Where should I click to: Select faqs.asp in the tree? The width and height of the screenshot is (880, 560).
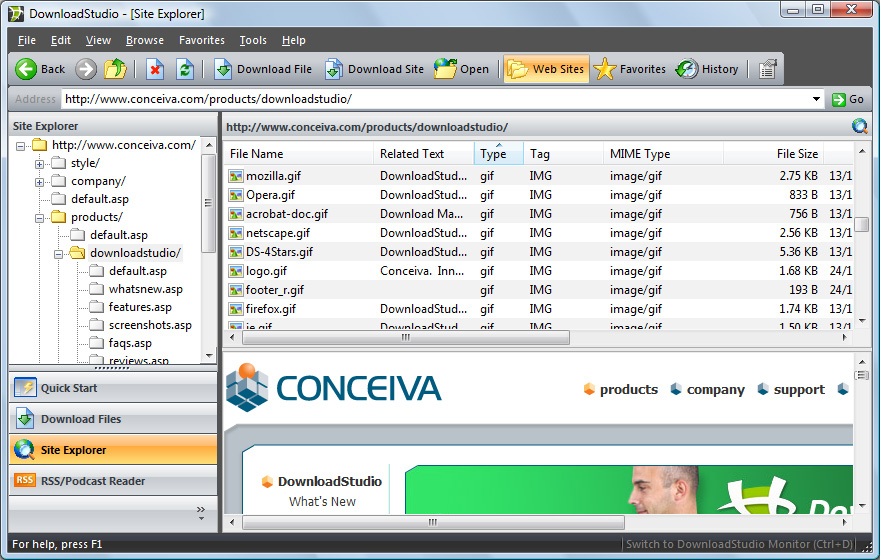pyautogui.click(x=130, y=343)
